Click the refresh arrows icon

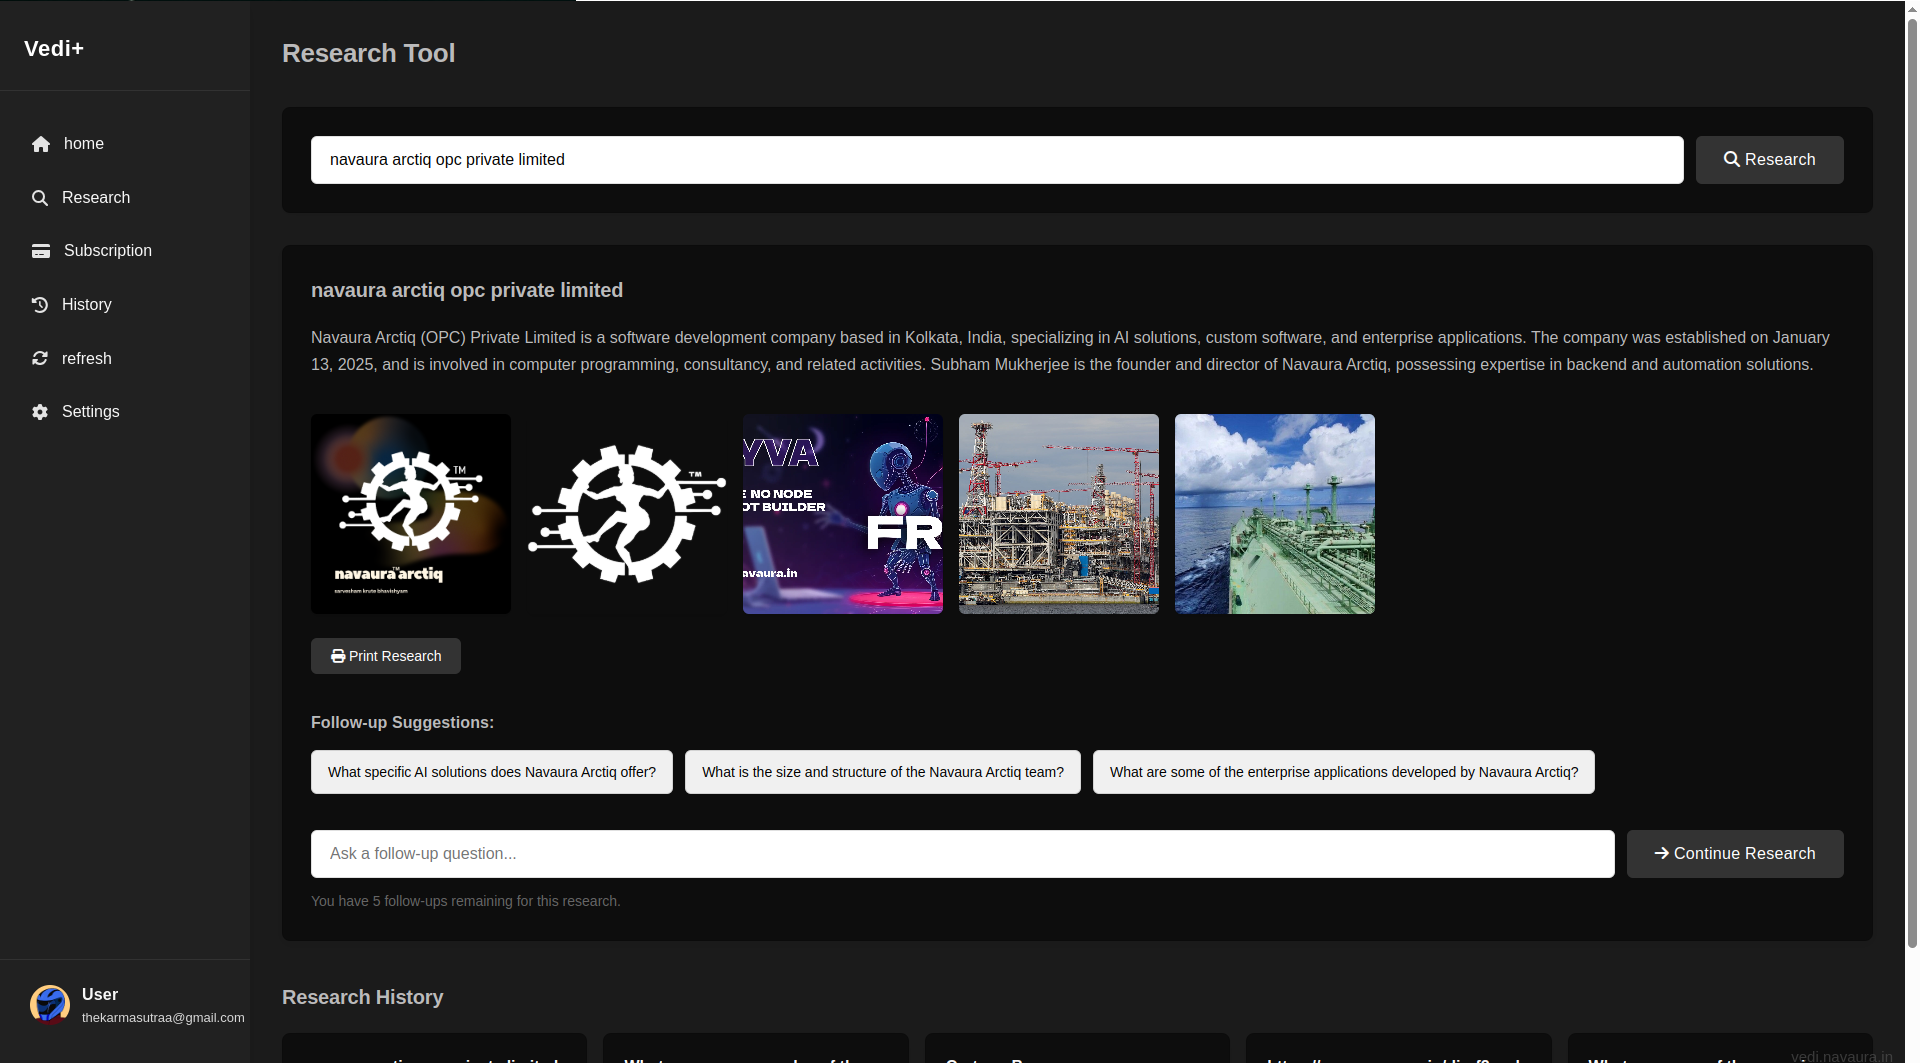[40, 358]
